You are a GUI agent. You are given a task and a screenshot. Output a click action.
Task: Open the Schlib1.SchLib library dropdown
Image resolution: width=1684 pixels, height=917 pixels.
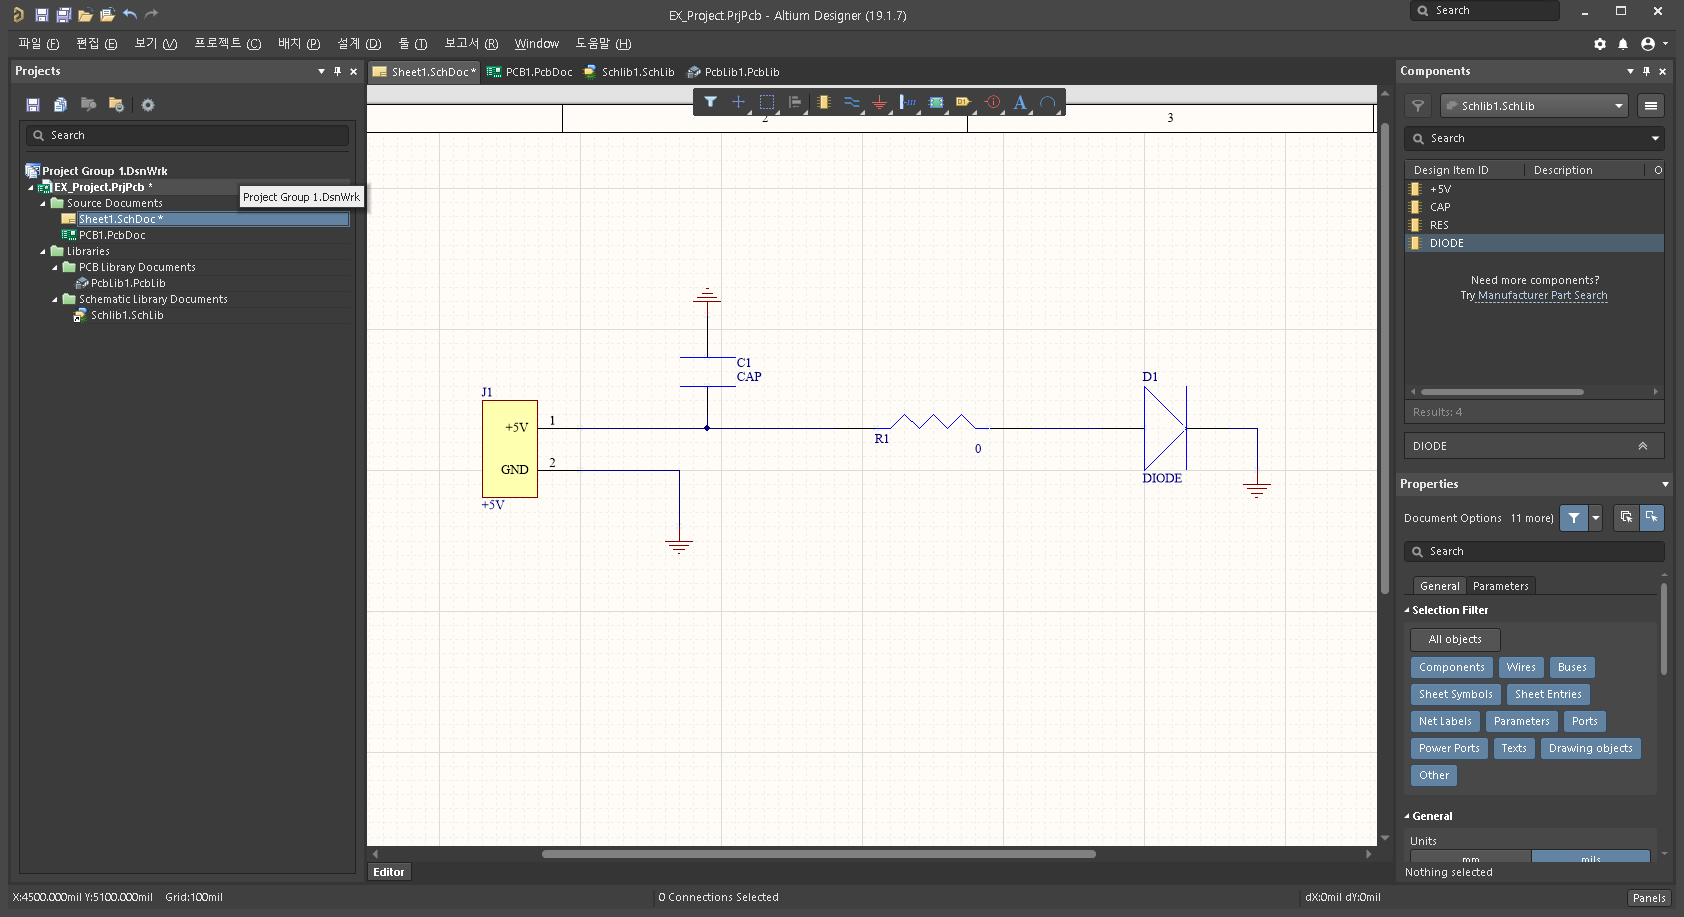(x=1534, y=106)
